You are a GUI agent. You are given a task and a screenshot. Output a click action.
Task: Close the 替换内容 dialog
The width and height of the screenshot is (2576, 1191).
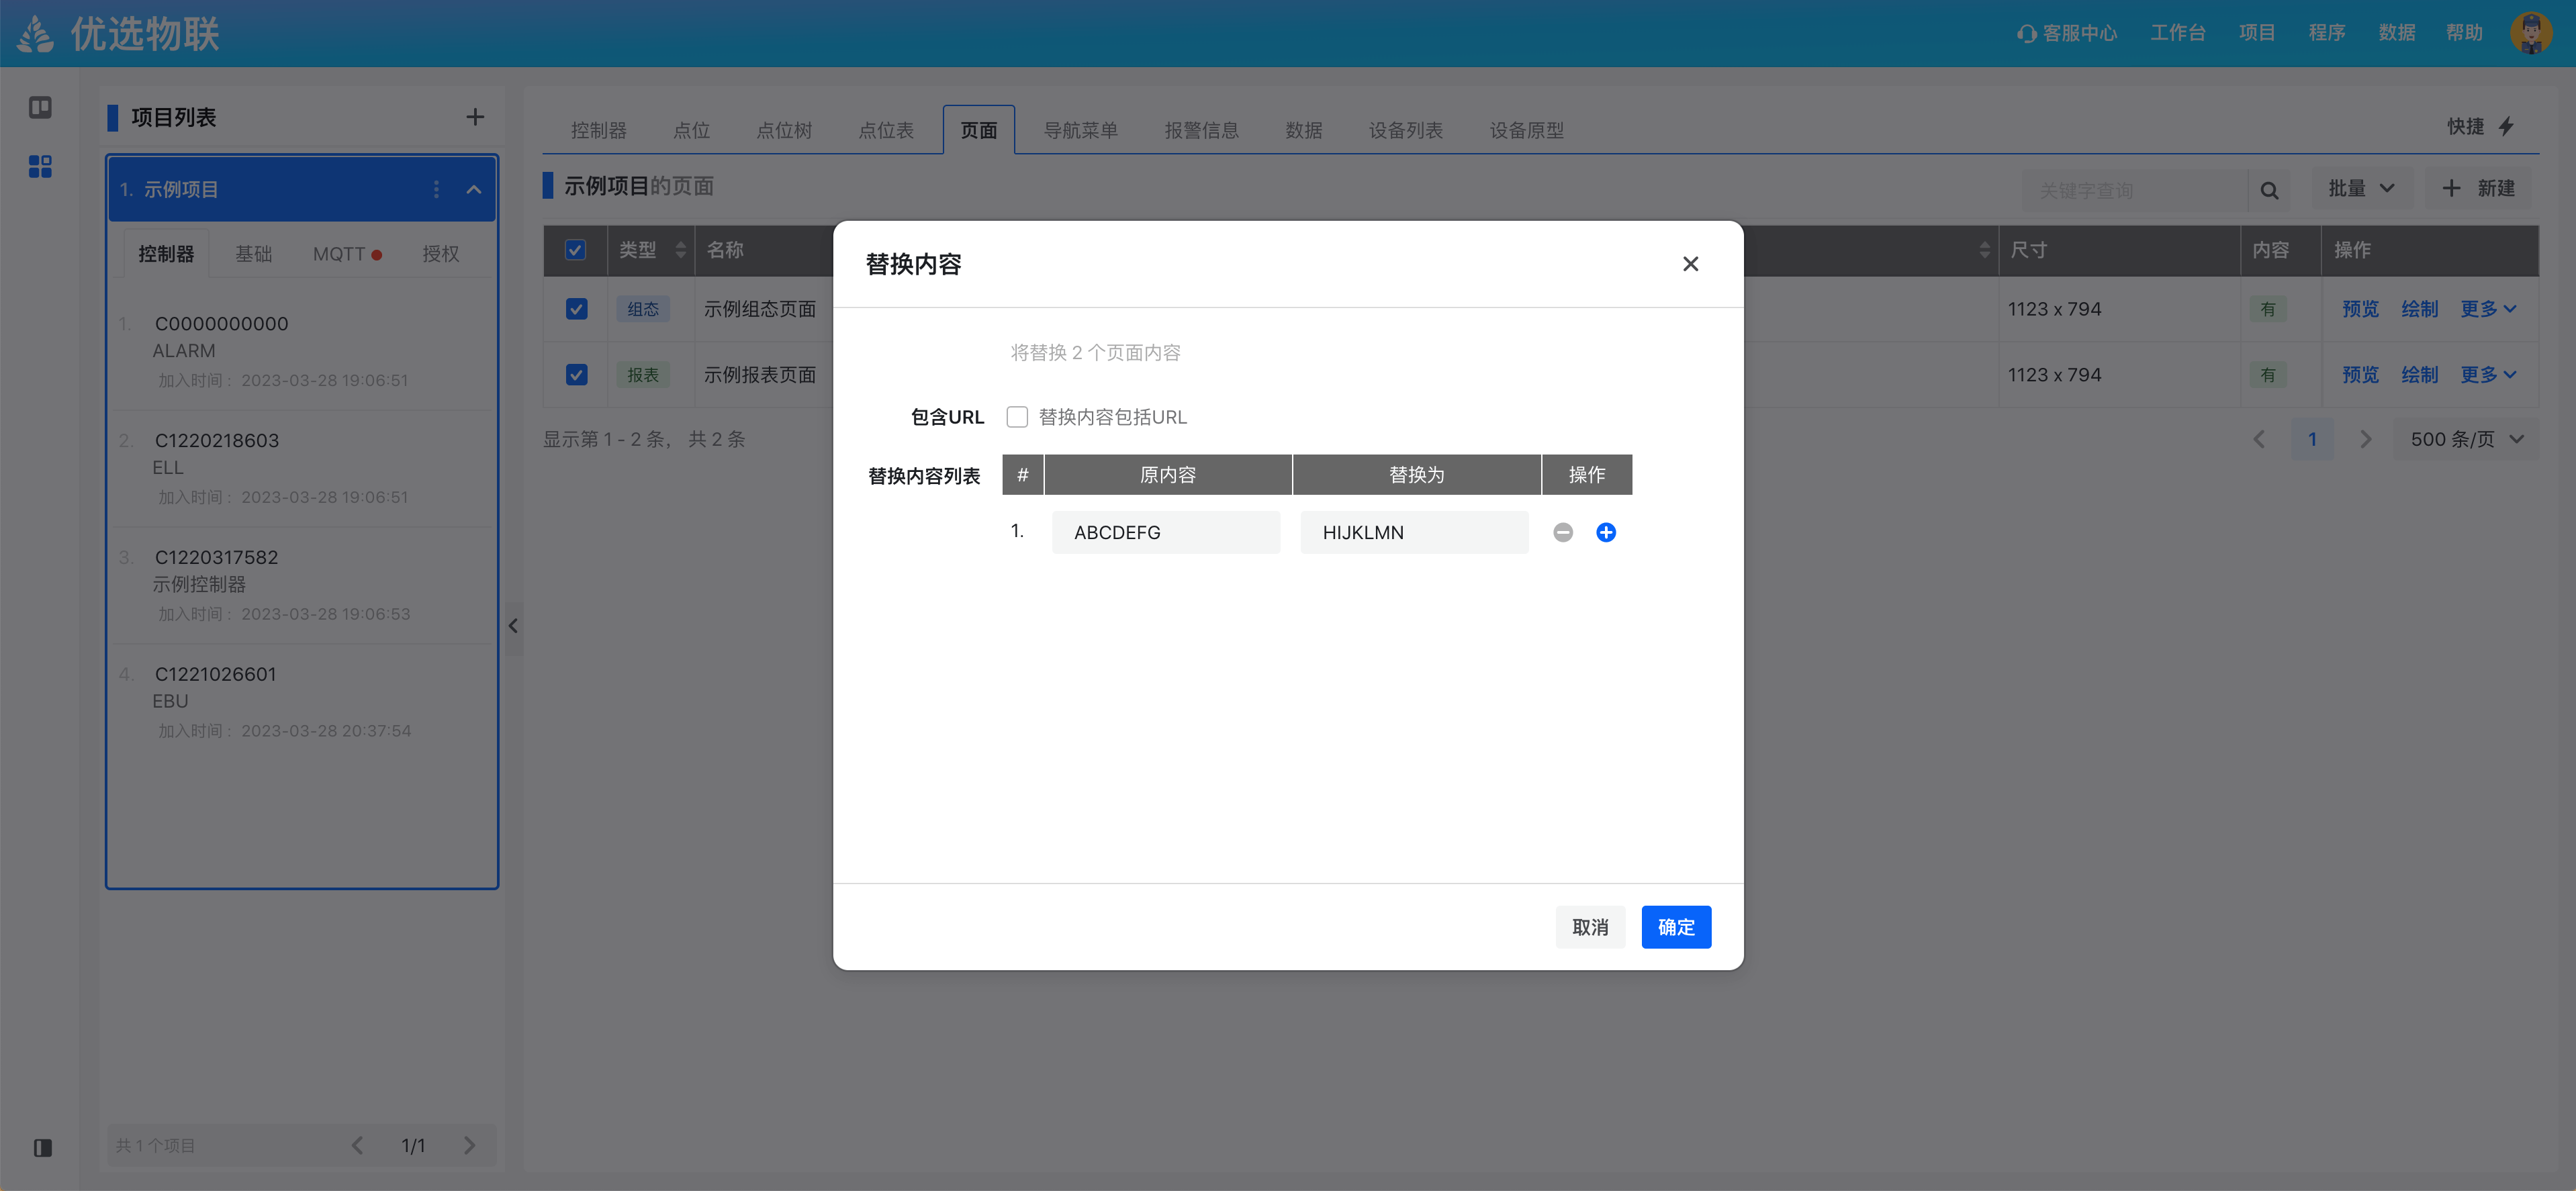[x=1690, y=264]
